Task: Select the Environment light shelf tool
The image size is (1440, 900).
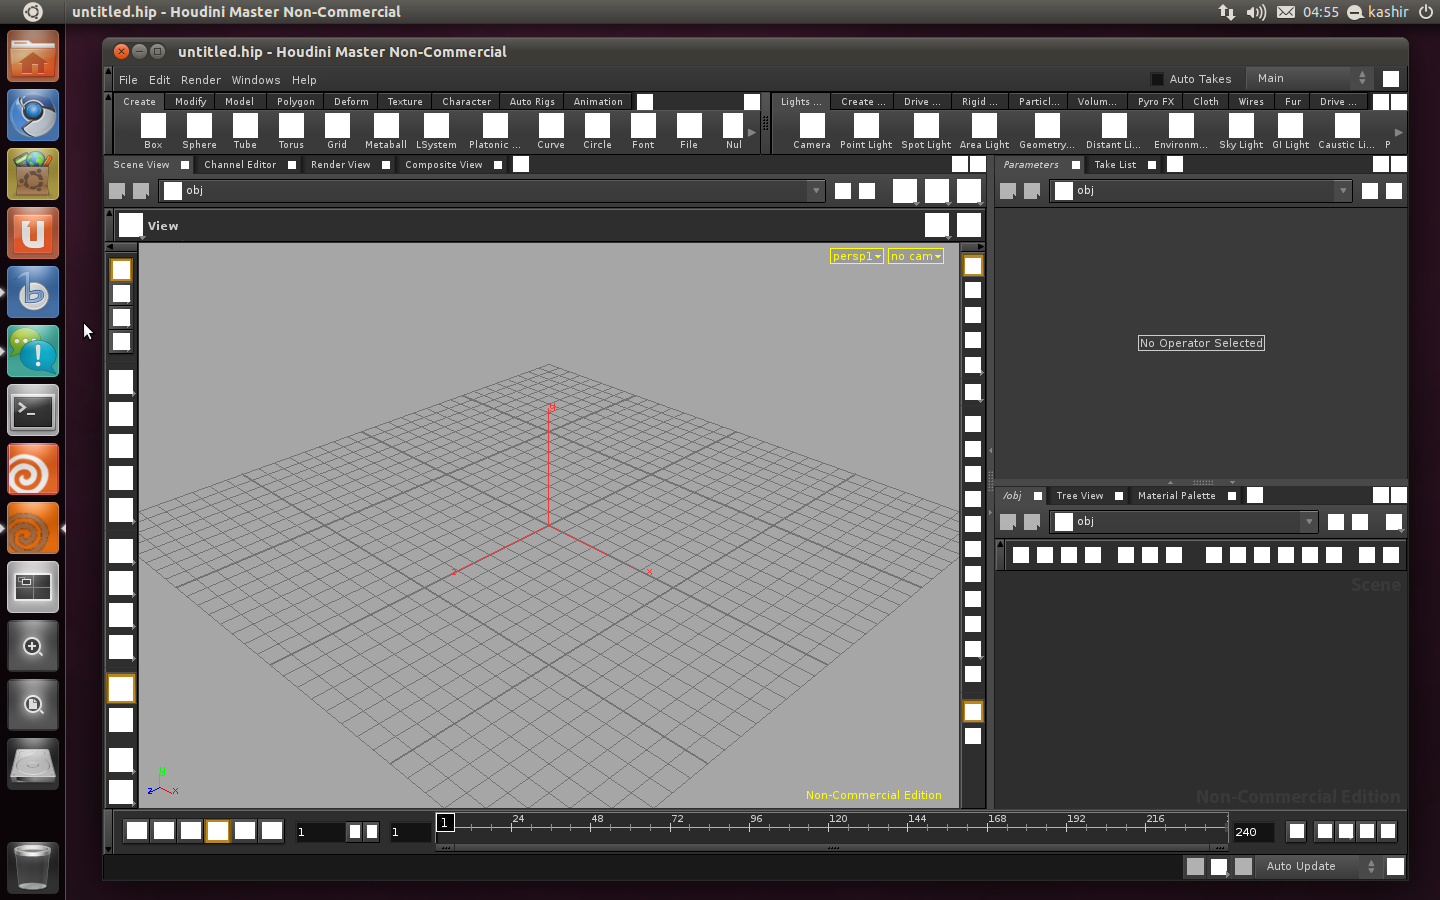Action: (x=1181, y=131)
